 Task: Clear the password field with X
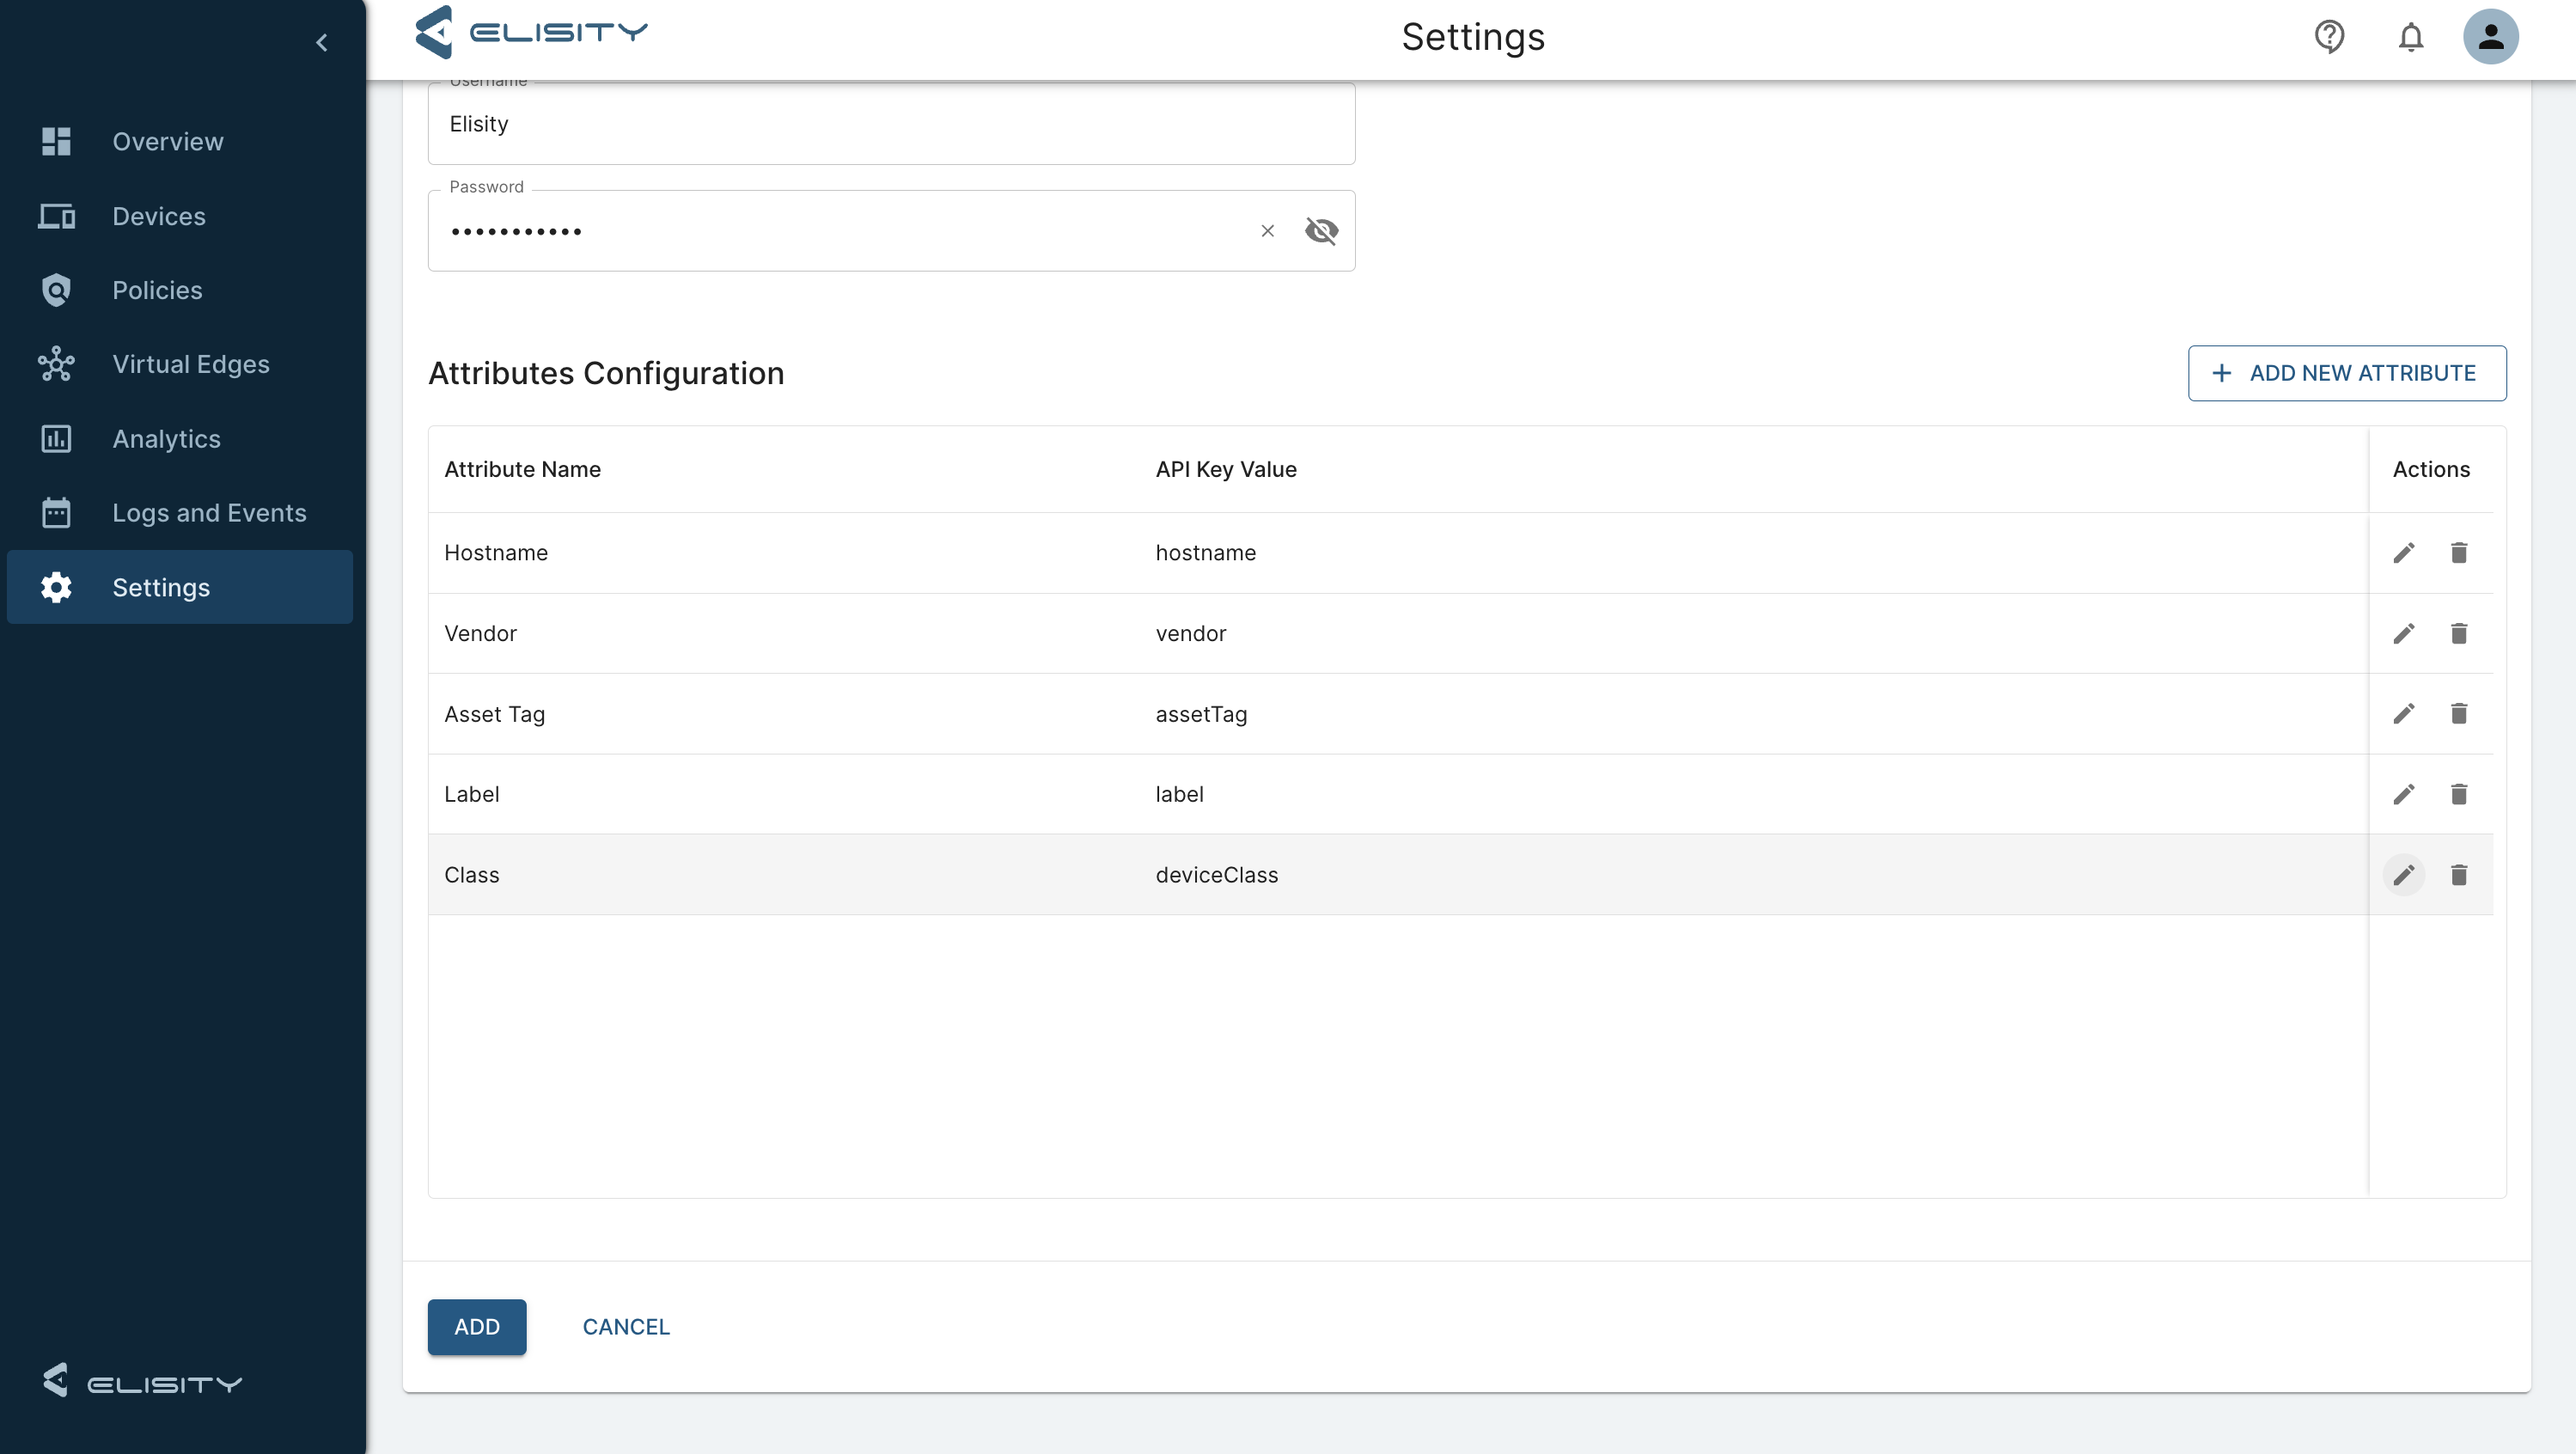(1267, 231)
